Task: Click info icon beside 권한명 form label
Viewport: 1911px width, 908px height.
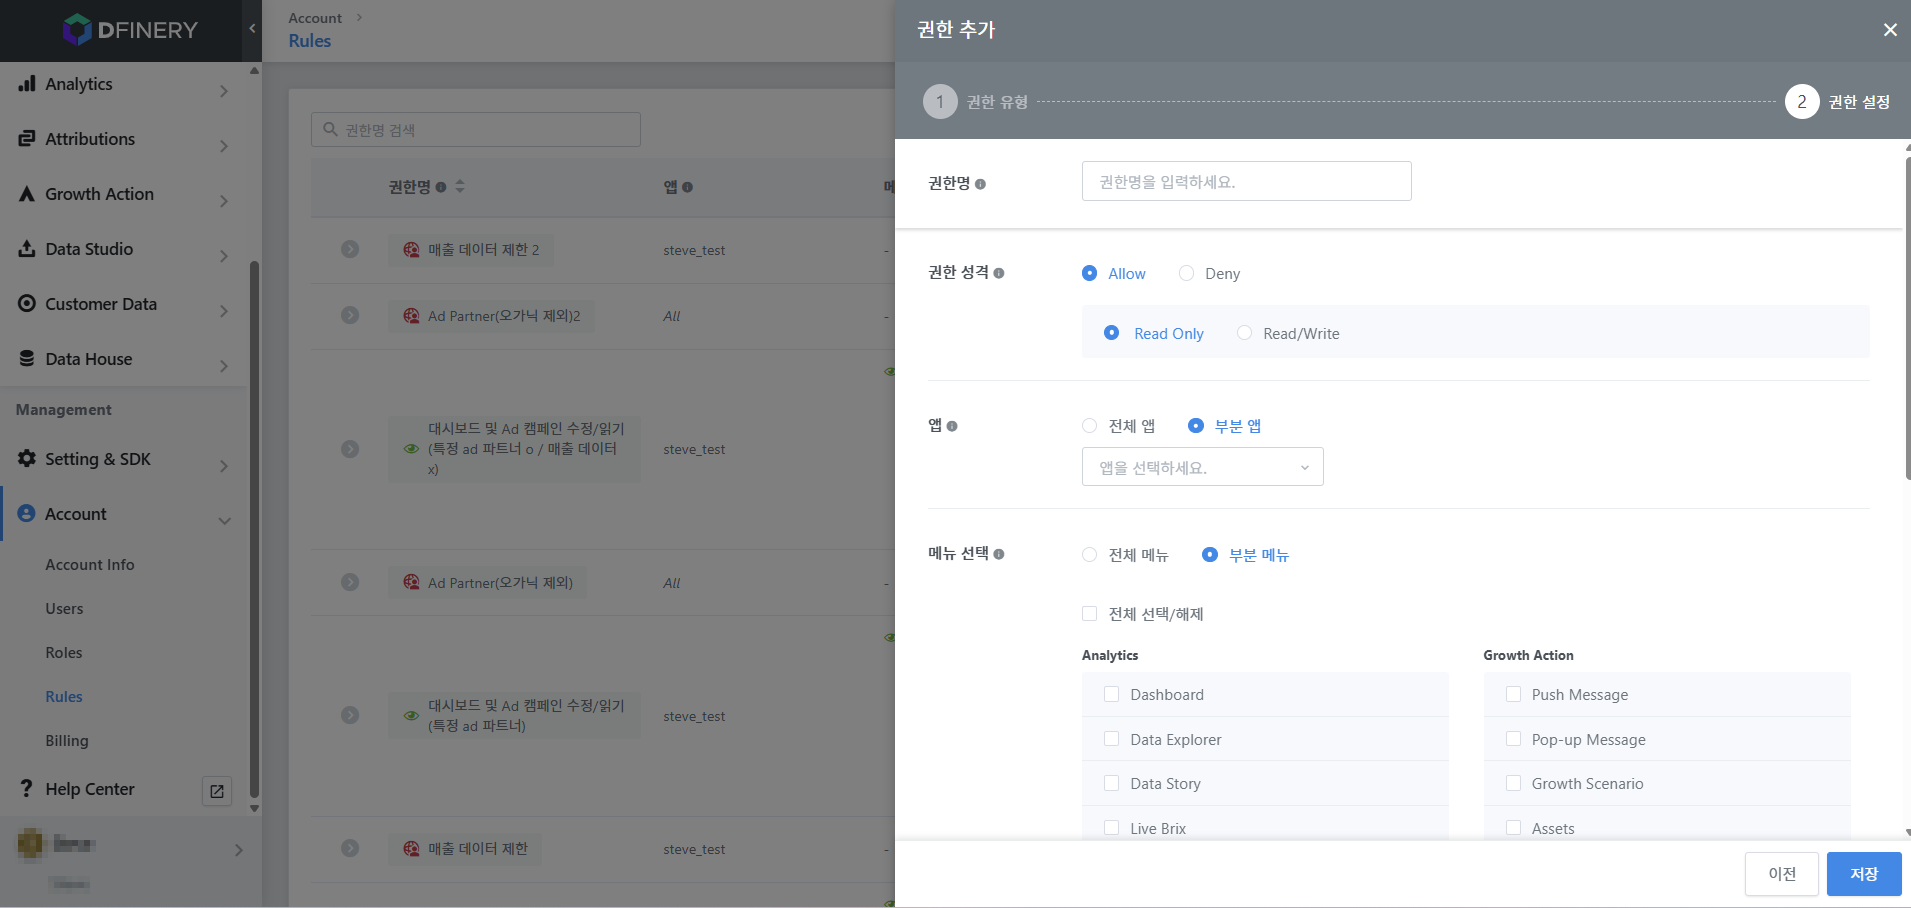Action: [980, 184]
